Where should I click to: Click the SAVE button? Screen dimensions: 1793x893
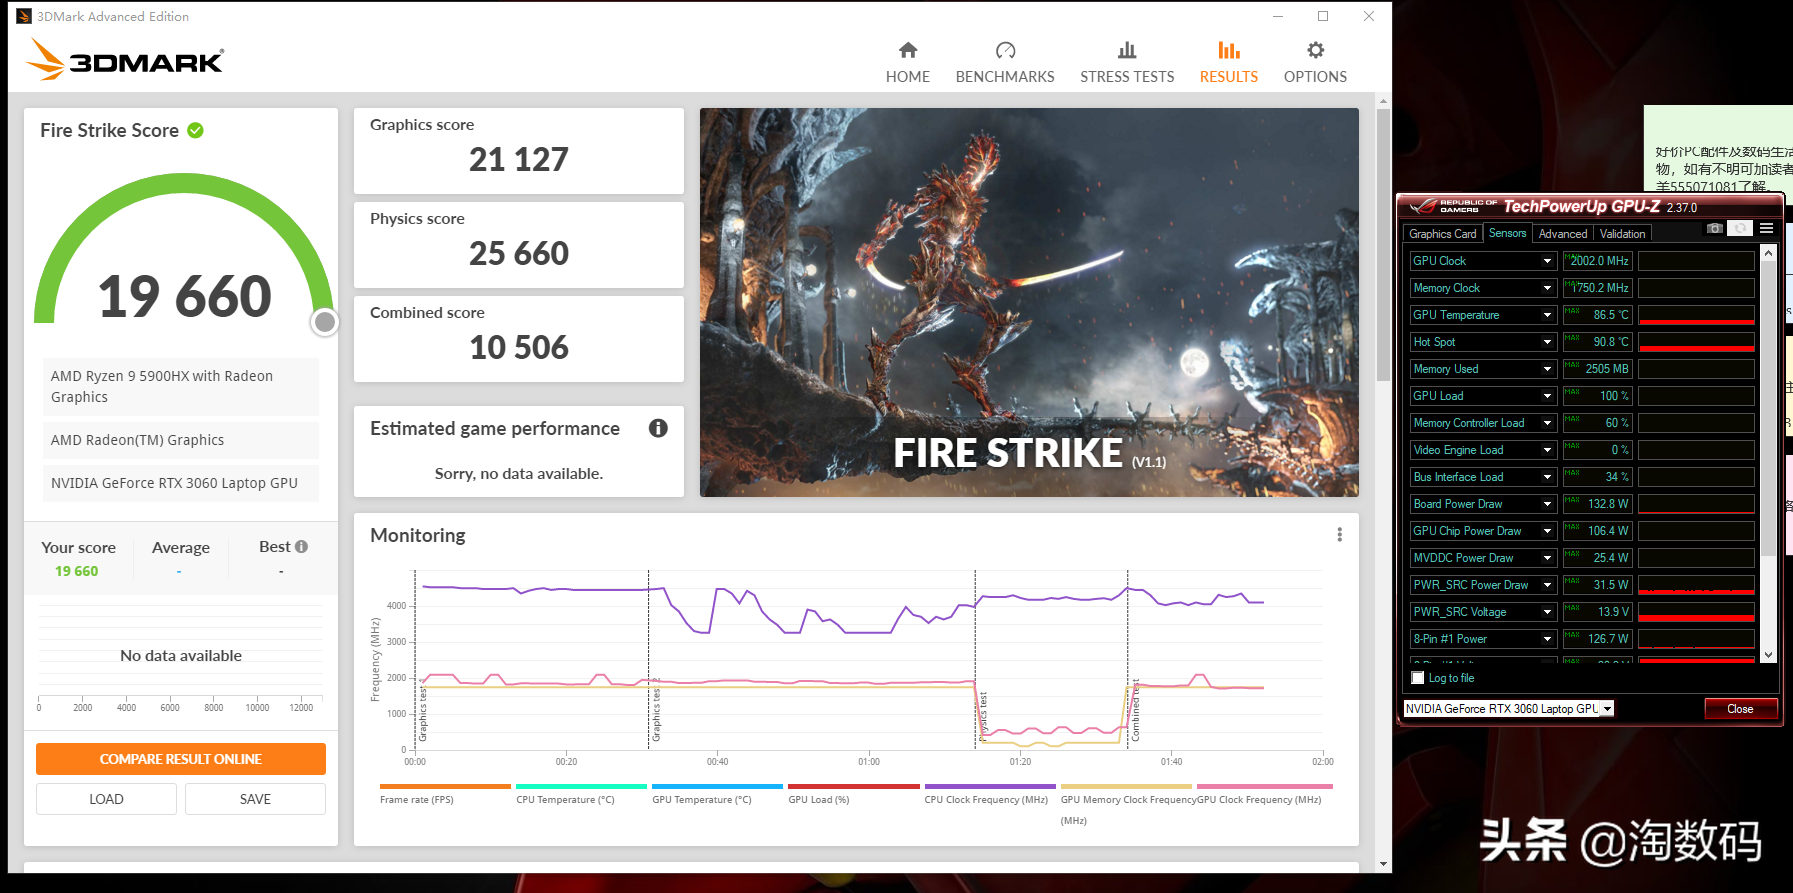255,799
